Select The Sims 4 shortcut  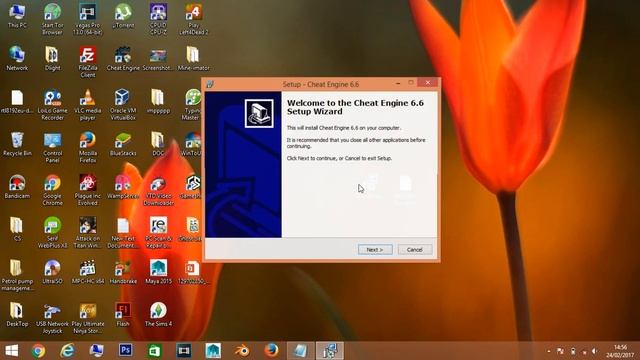pyautogui.click(x=158, y=314)
